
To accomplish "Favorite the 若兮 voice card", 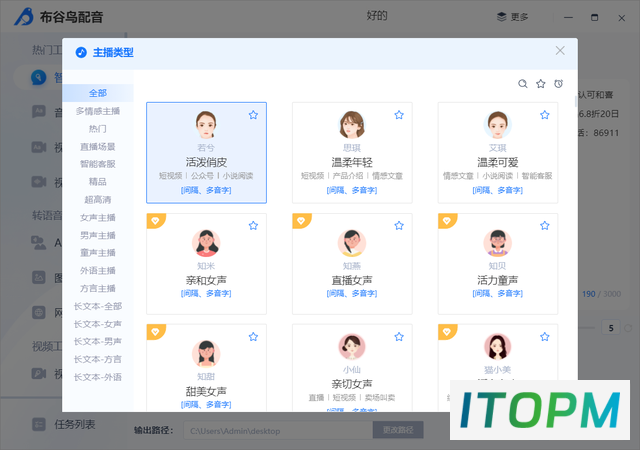I will click(x=253, y=115).
